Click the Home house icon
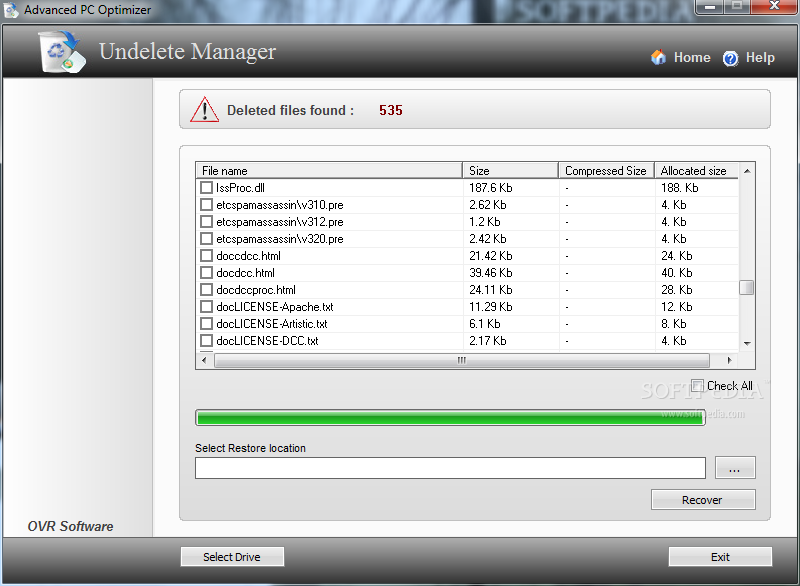The height and width of the screenshot is (586, 800). (658, 57)
